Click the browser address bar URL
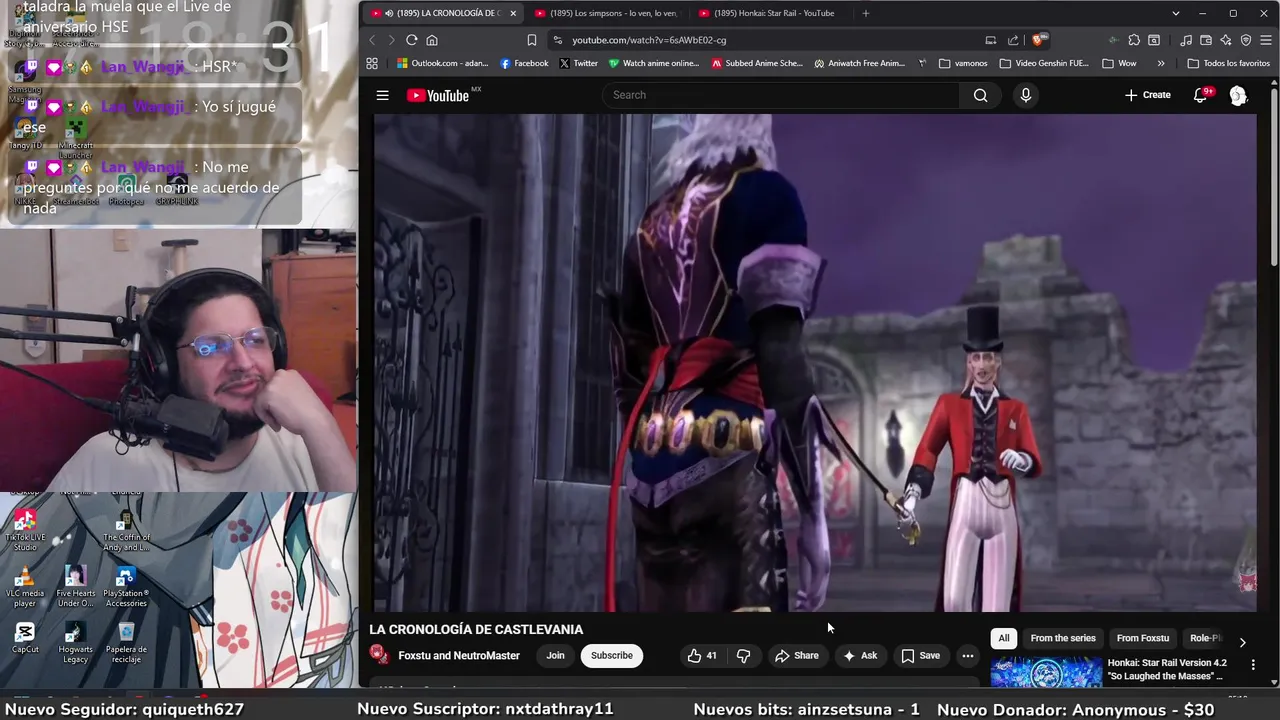 pyautogui.click(x=649, y=40)
